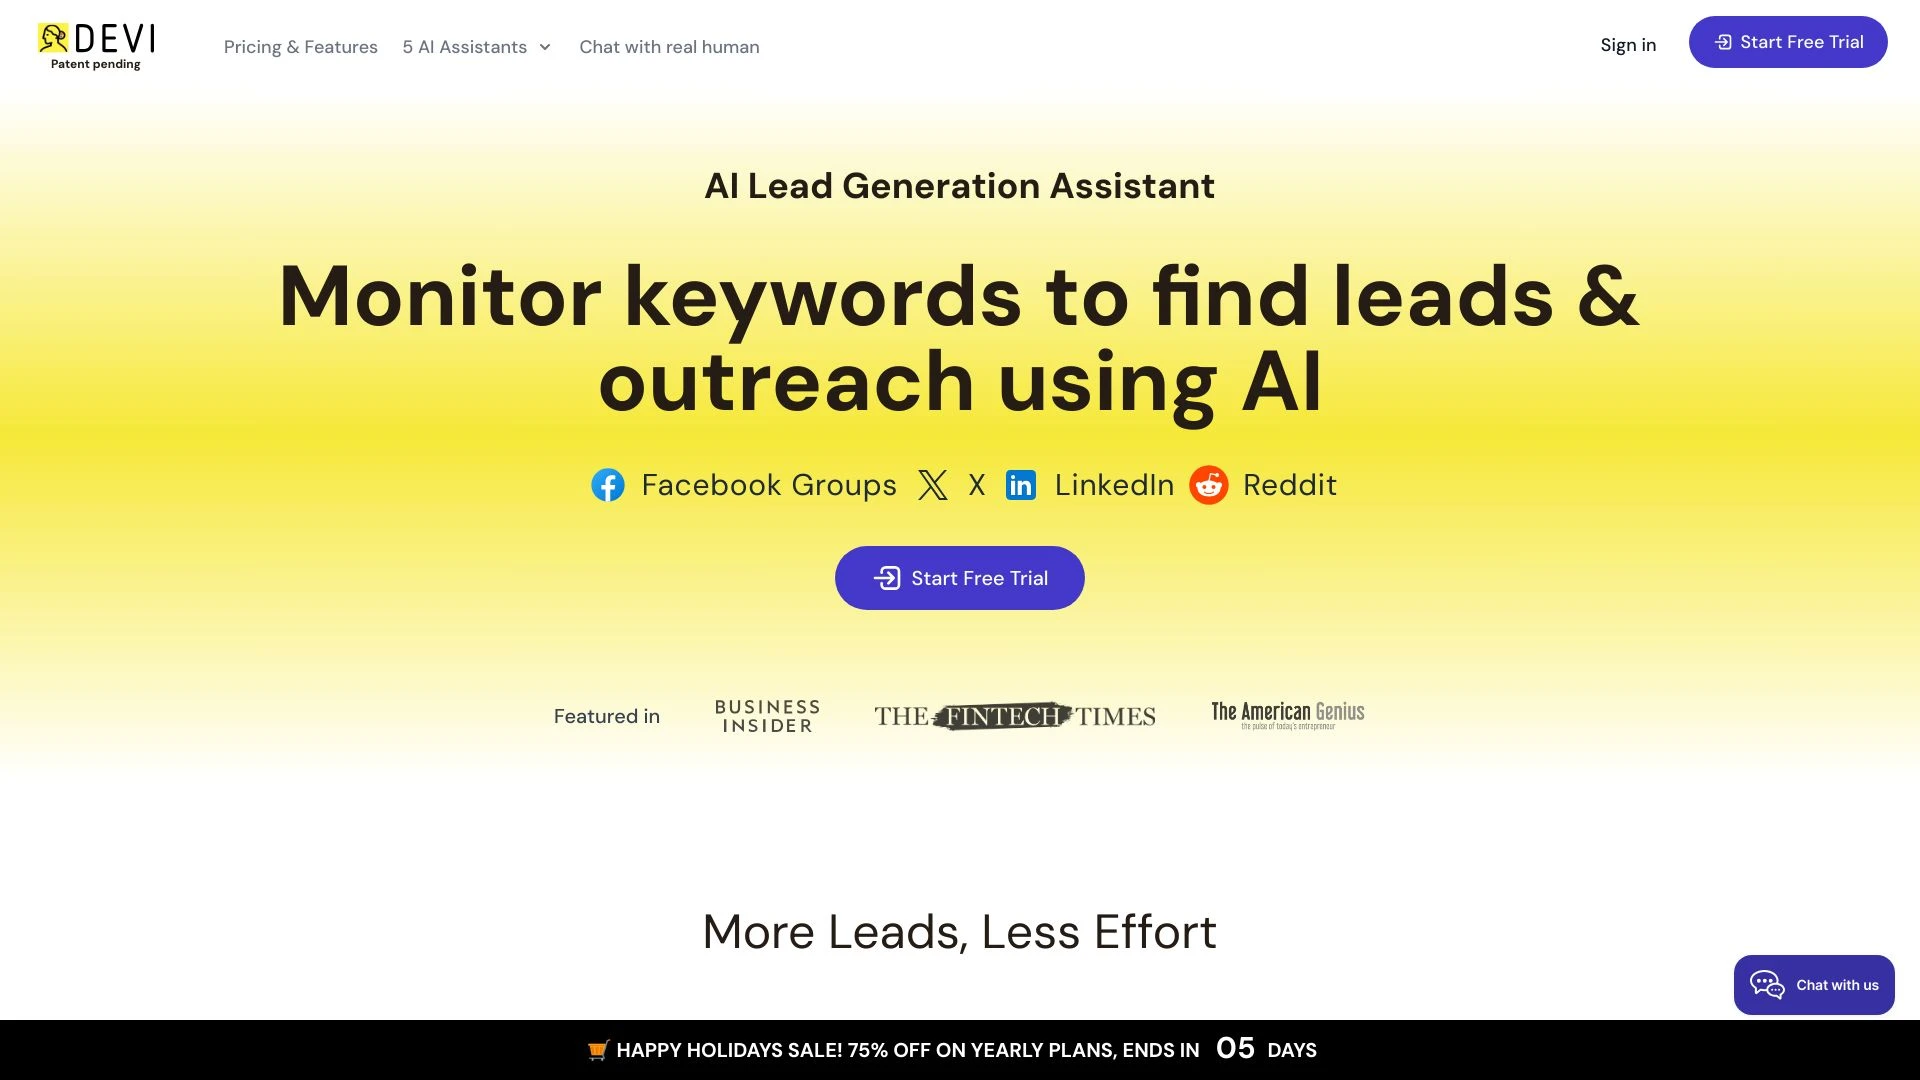Open the 5 AI Assistants expander arrow

[x=545, y=46]
